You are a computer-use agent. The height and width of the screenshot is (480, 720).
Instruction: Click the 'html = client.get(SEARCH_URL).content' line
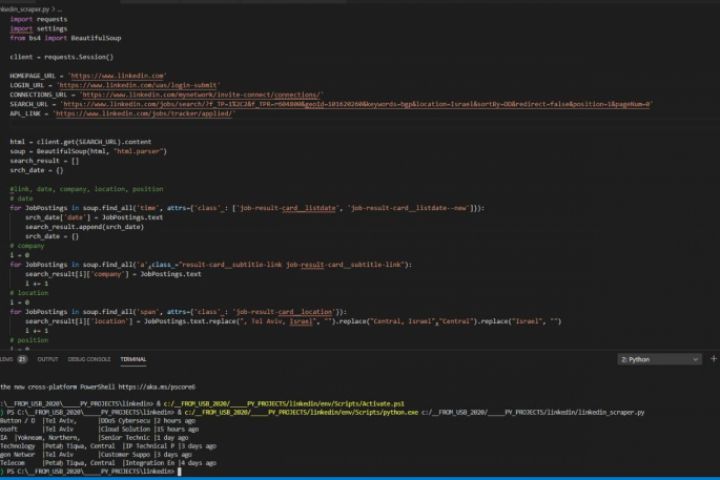(81, 142)
